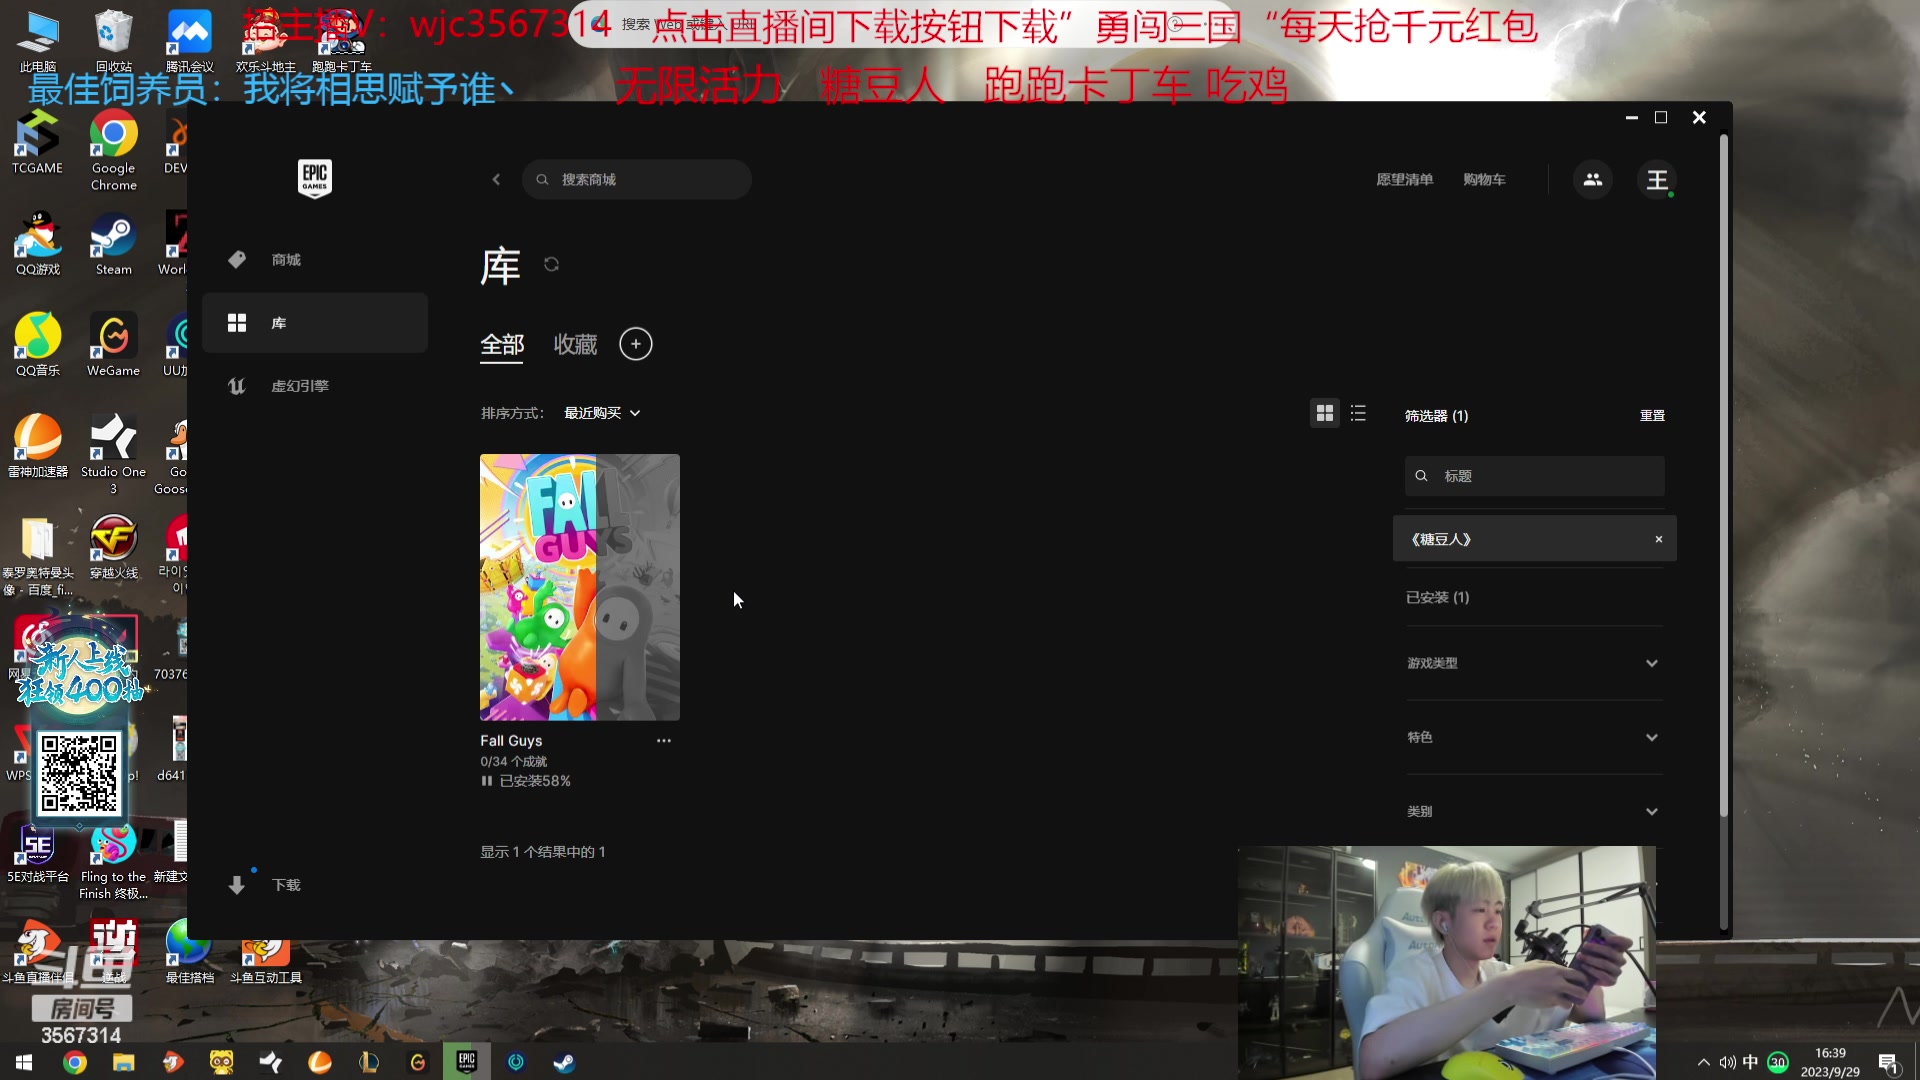Open 腾讯会议 desktop shortcut

190,41
